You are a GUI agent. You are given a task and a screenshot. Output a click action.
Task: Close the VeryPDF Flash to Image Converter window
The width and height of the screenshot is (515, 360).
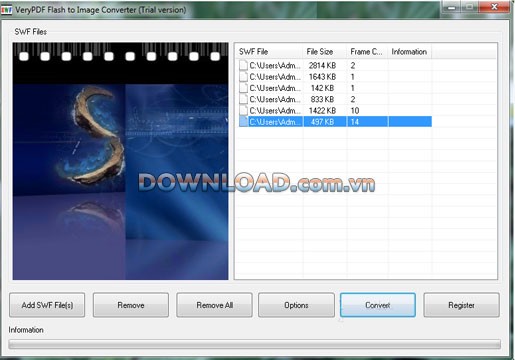pyautogui.click(x=494, y=7)
